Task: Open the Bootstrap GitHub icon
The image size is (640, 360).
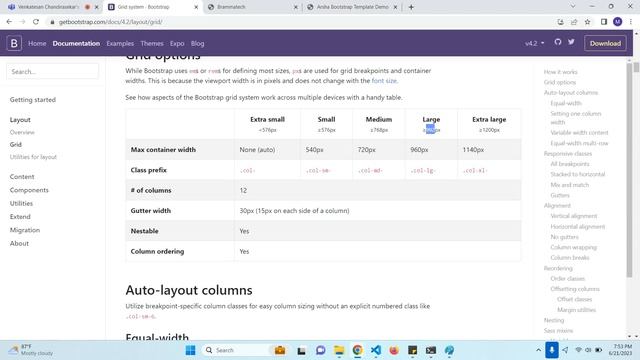Action: coord(558,42)
